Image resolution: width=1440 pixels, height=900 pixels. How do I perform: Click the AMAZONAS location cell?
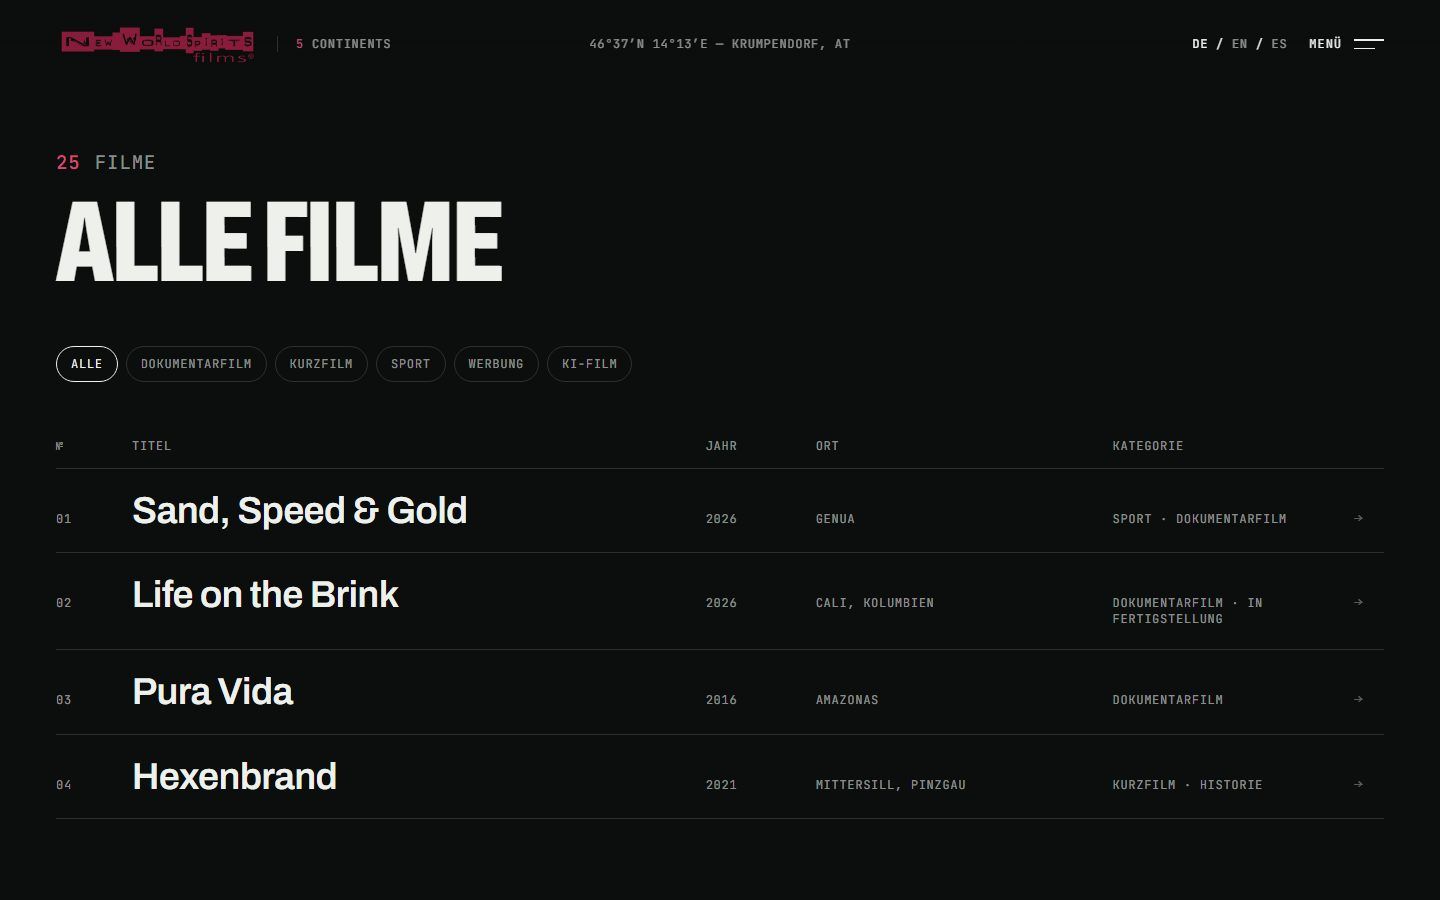847,700
